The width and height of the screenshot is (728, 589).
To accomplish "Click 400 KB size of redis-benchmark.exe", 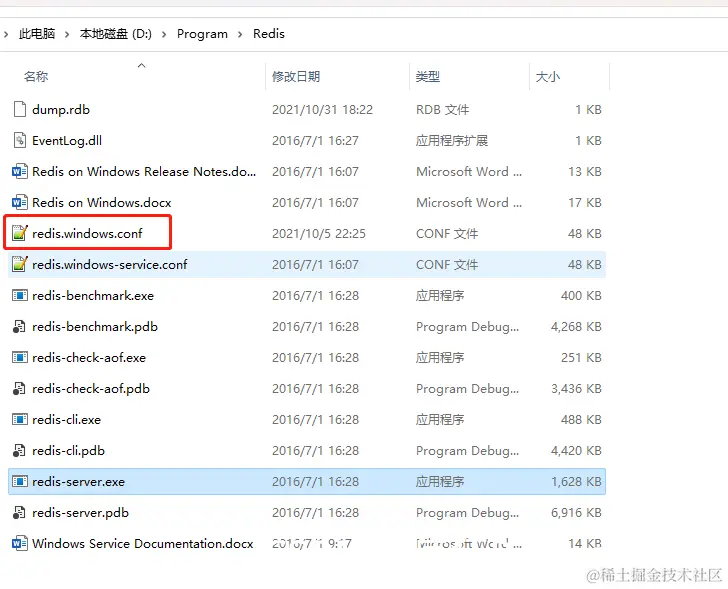I will 581,296.
